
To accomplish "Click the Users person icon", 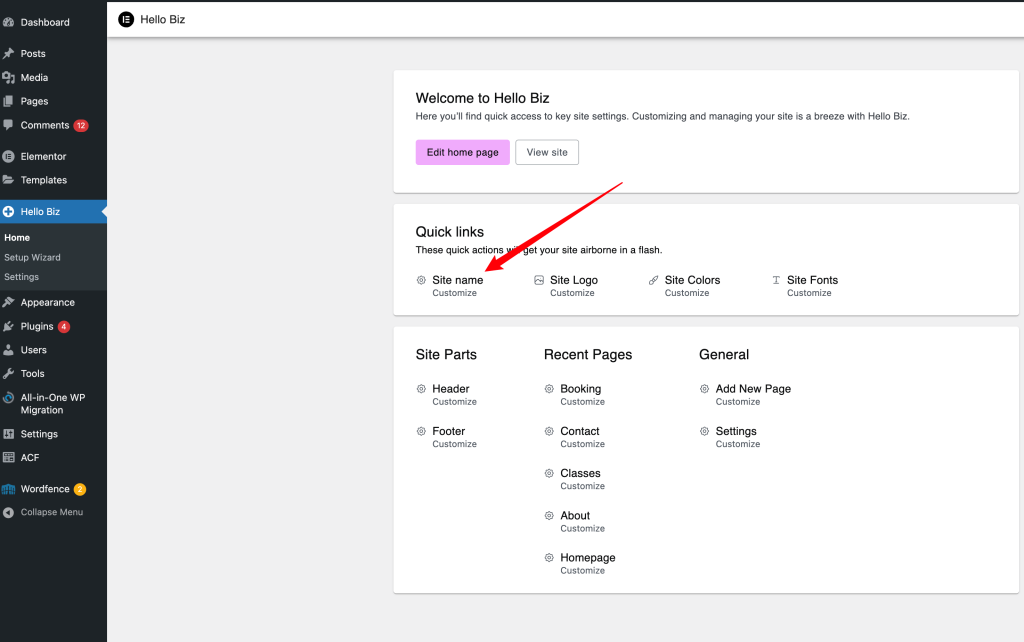I will [x=8, y=350].
